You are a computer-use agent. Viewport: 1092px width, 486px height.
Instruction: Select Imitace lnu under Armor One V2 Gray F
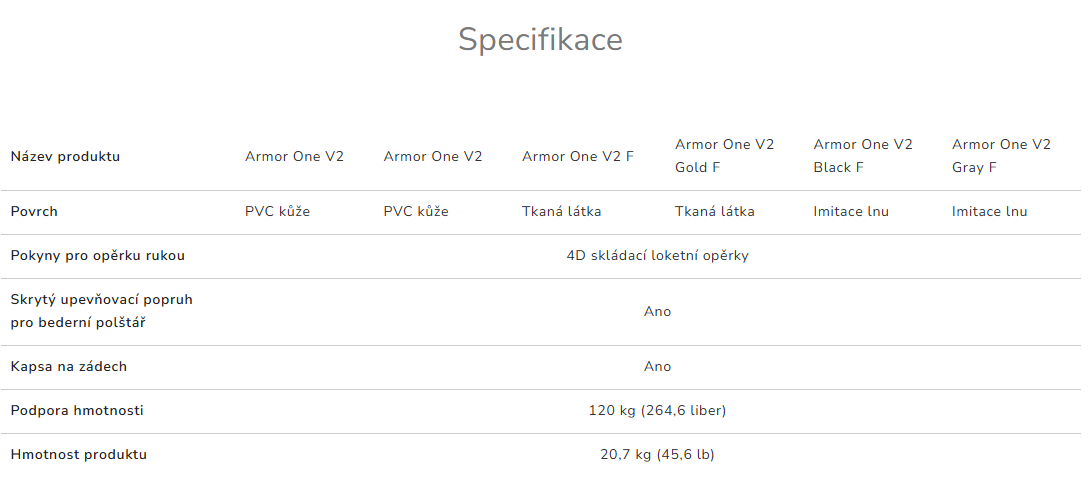(x=989, y=211)
